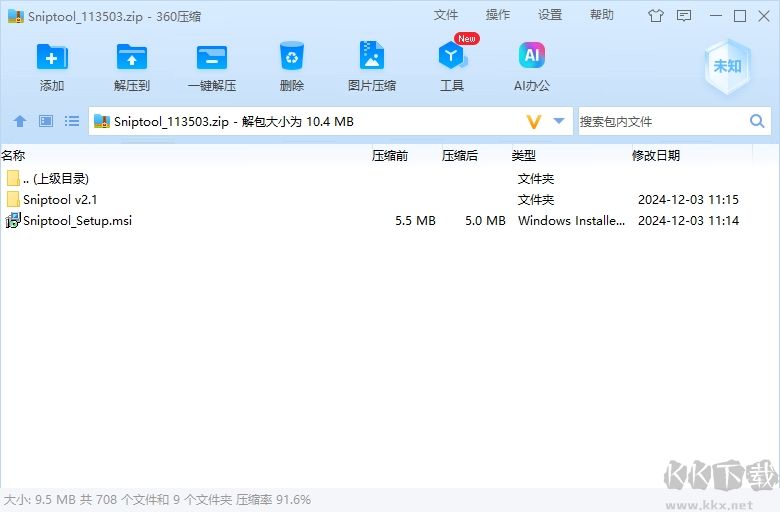Open the 操作 menu
This screenshot has width=780, height=512.
click(497, 15)
